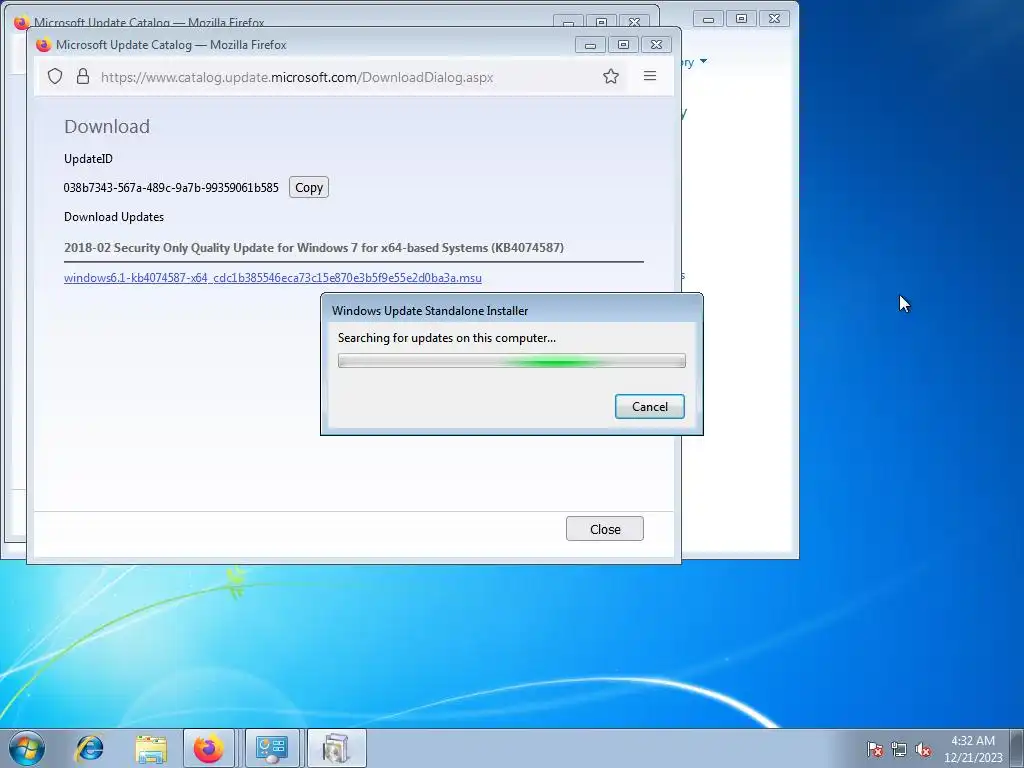Click the Show desktop strip at the taskbar end

pos(1017,748)
